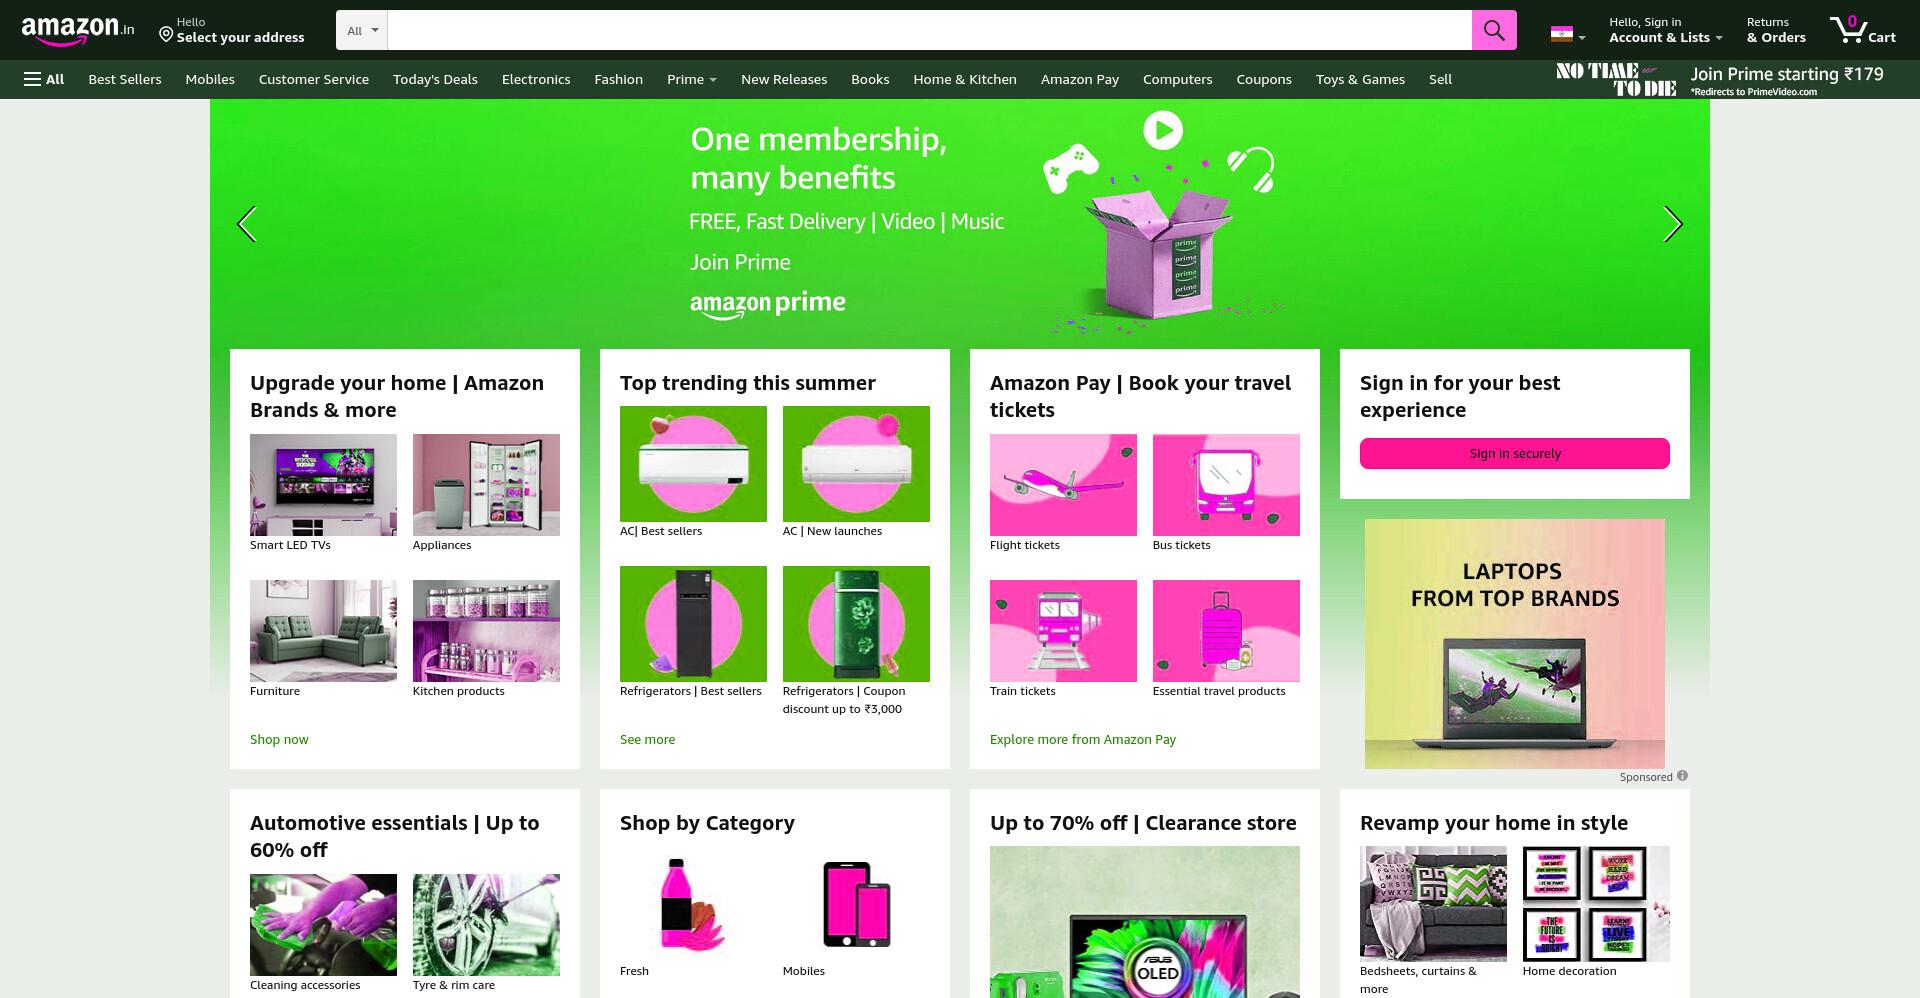The image size is (1920, 998).
Task: Open AC Best sellers thumbnail
Action: pyautogui.click(x=693, y=464)
